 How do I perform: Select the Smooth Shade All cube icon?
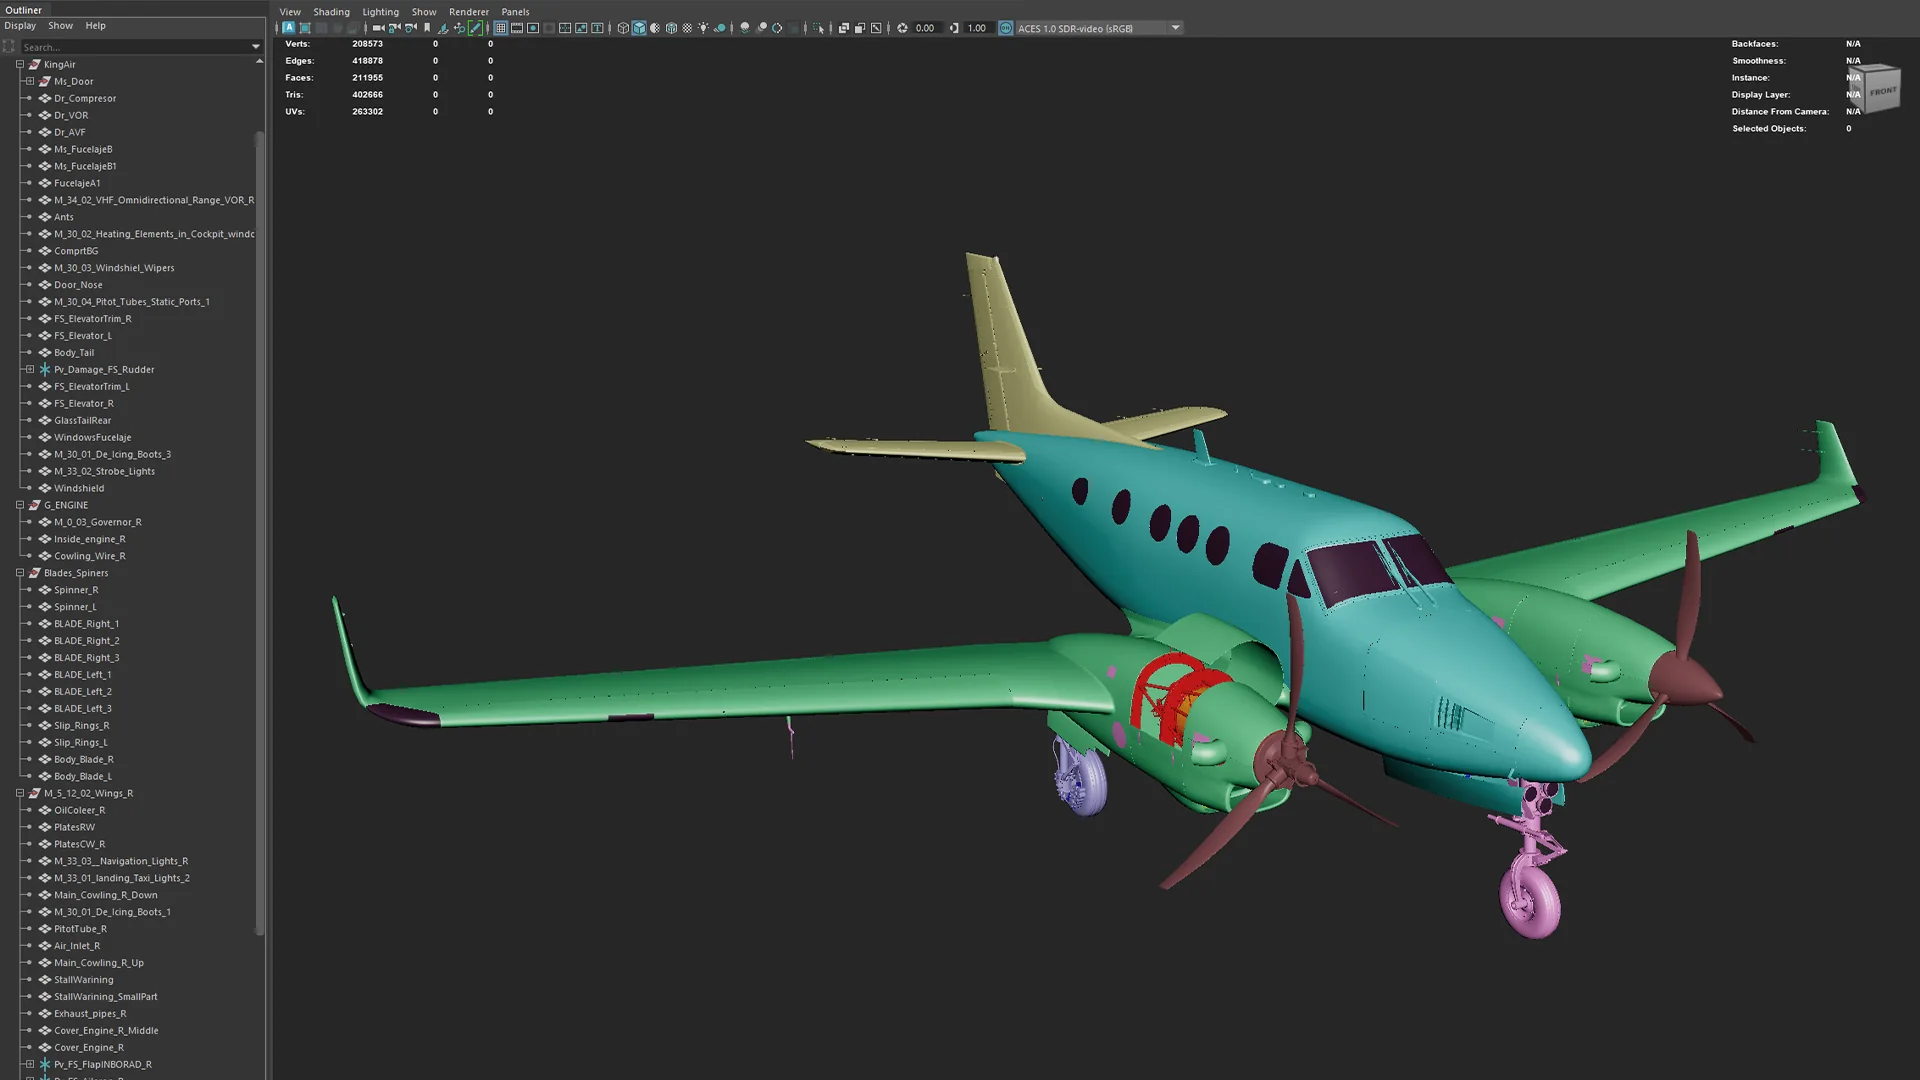coord(639,28)
